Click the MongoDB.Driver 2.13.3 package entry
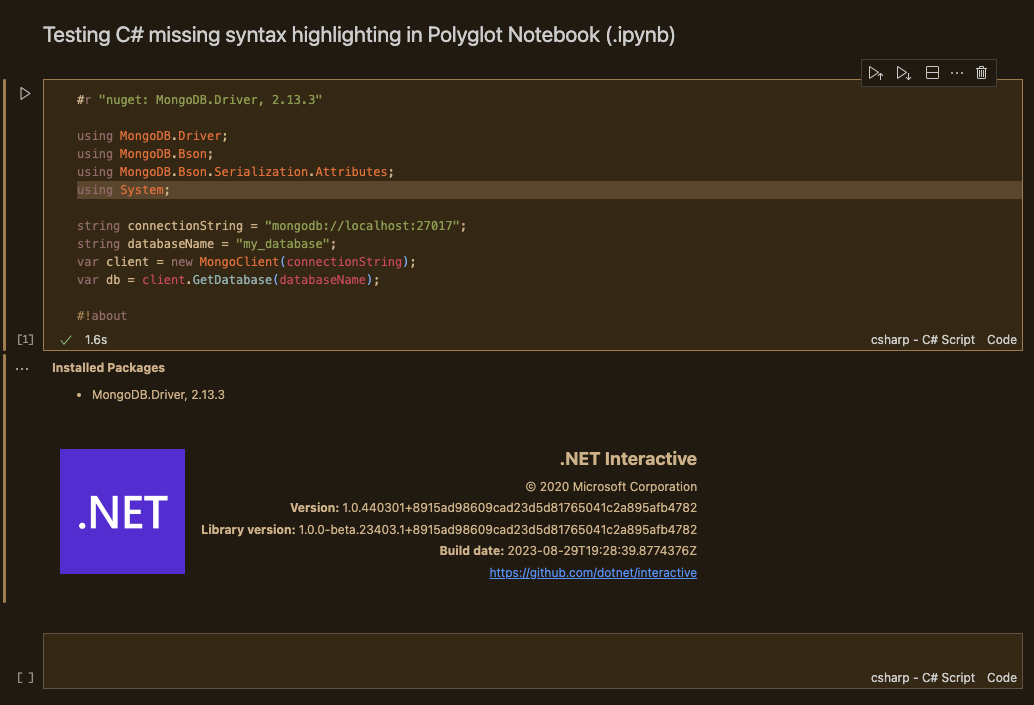 pyautogui.click(x=158, y=394)
